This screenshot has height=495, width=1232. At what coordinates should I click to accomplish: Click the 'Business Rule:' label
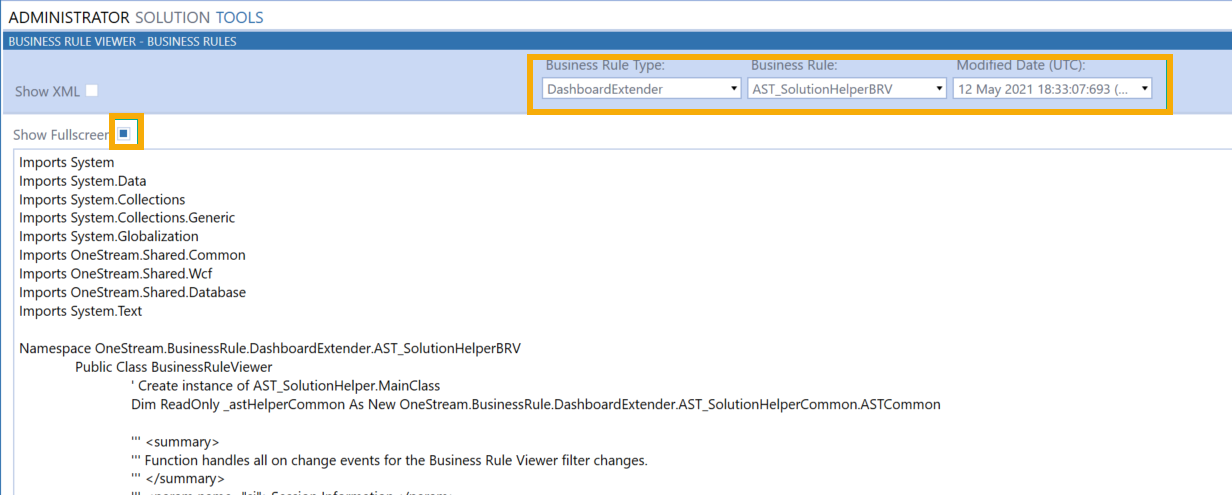pyautogui.click(x=794, y=66)
